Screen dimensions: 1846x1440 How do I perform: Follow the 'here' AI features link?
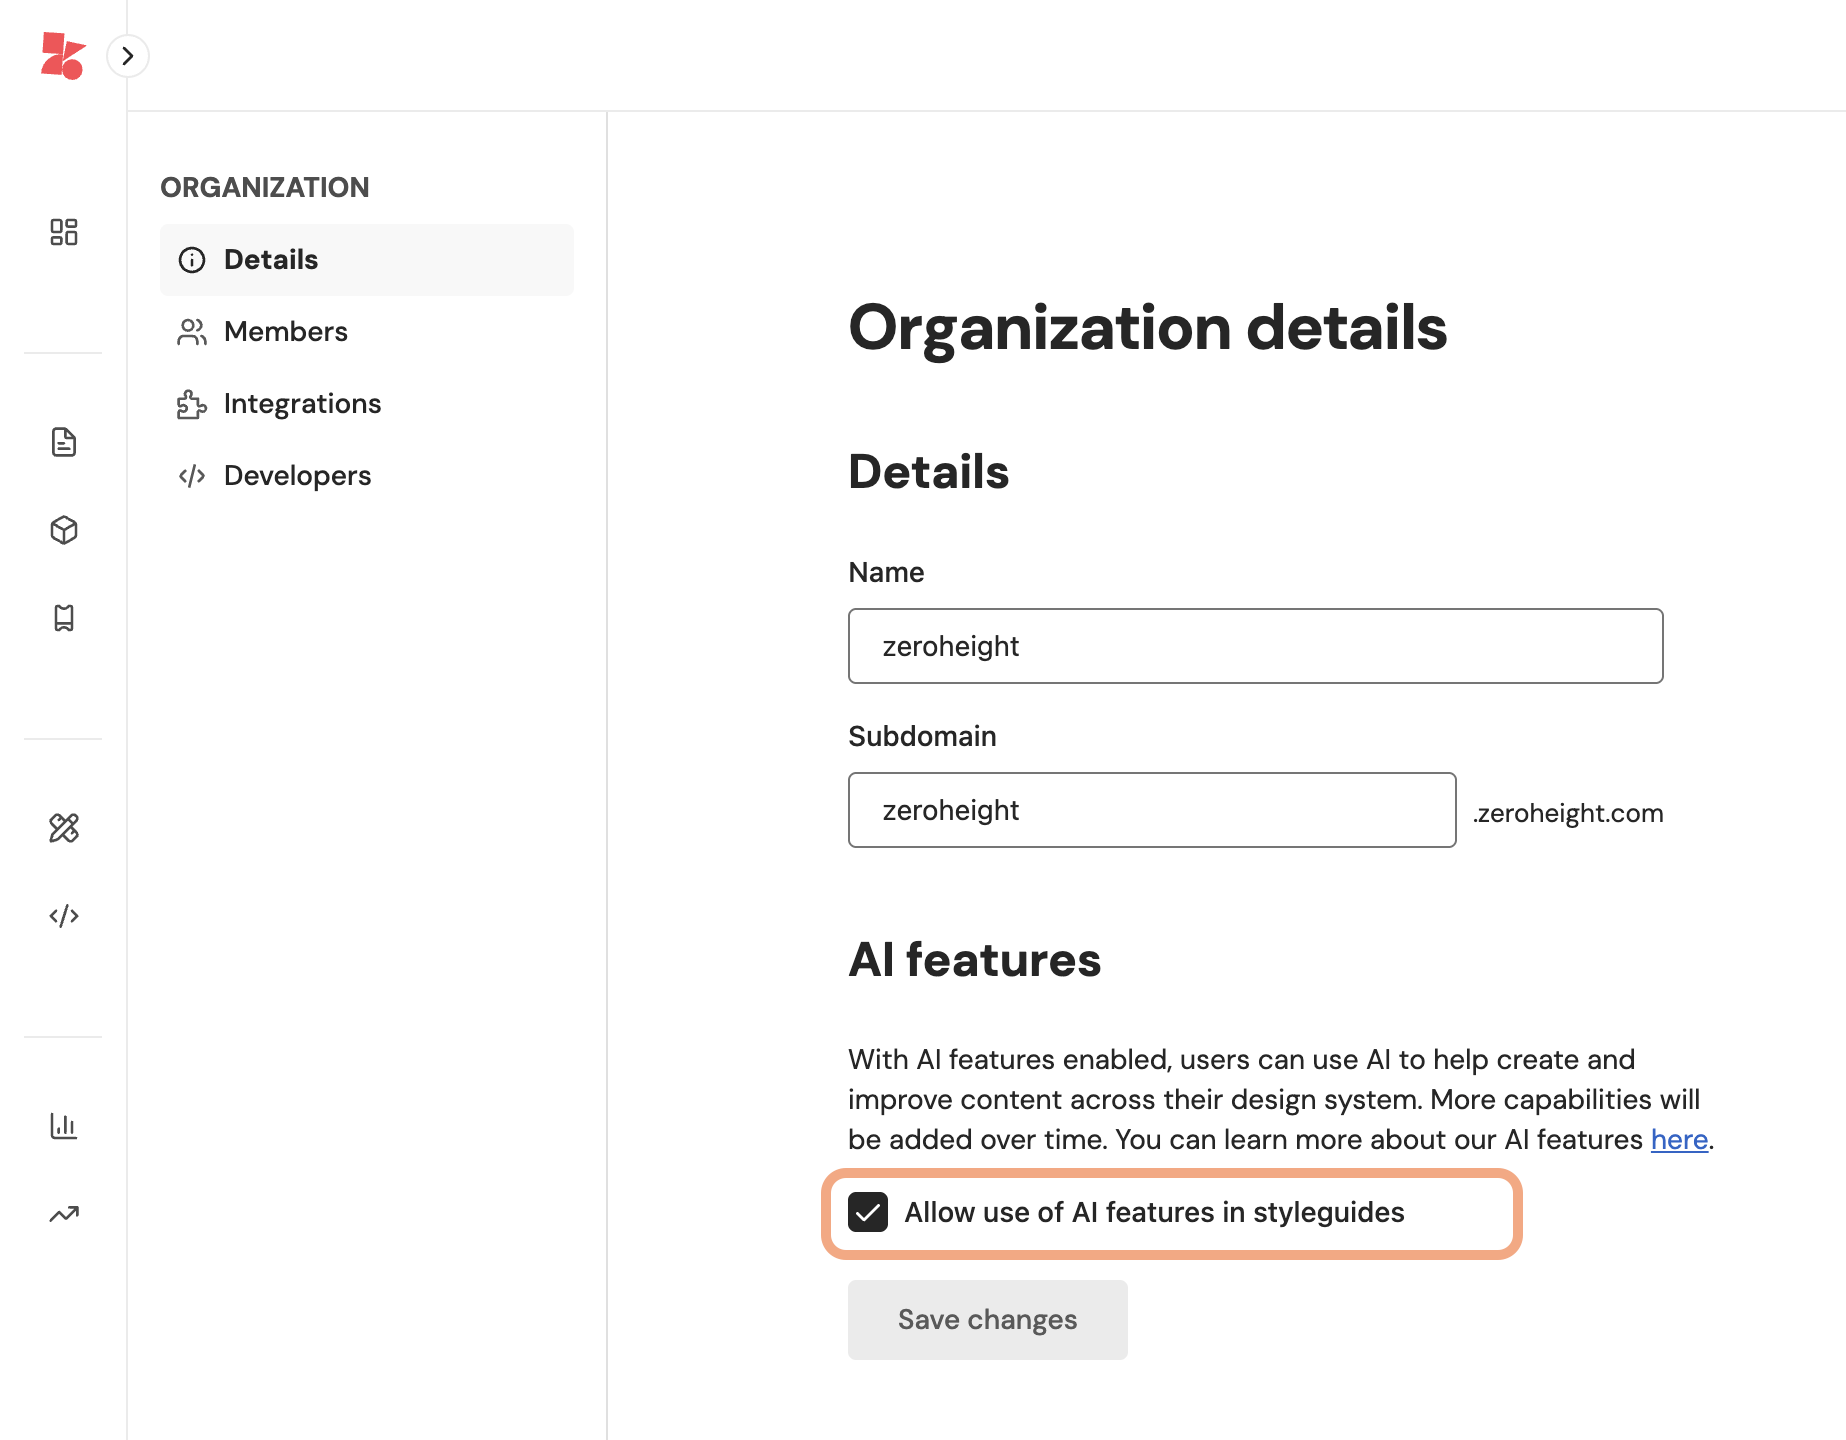pos(1679,1139)
